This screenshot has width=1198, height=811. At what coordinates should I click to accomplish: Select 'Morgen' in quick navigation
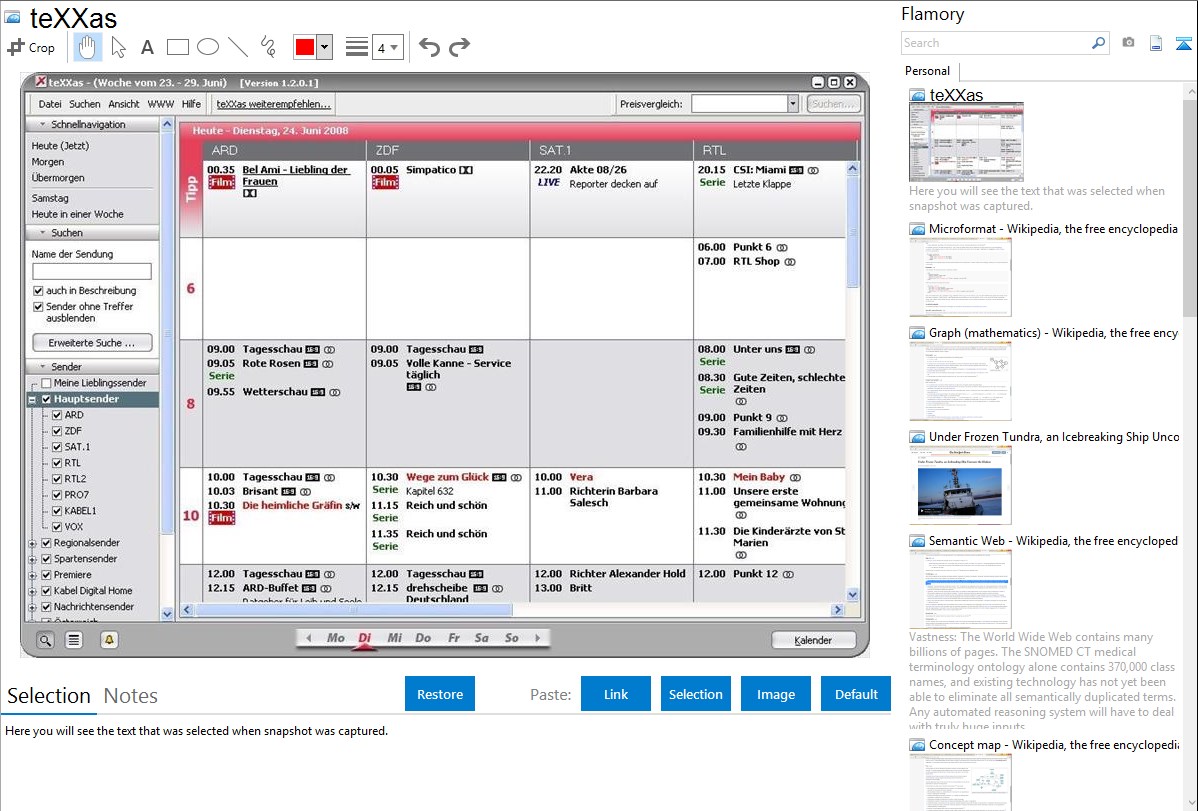[x=47, y=161]
